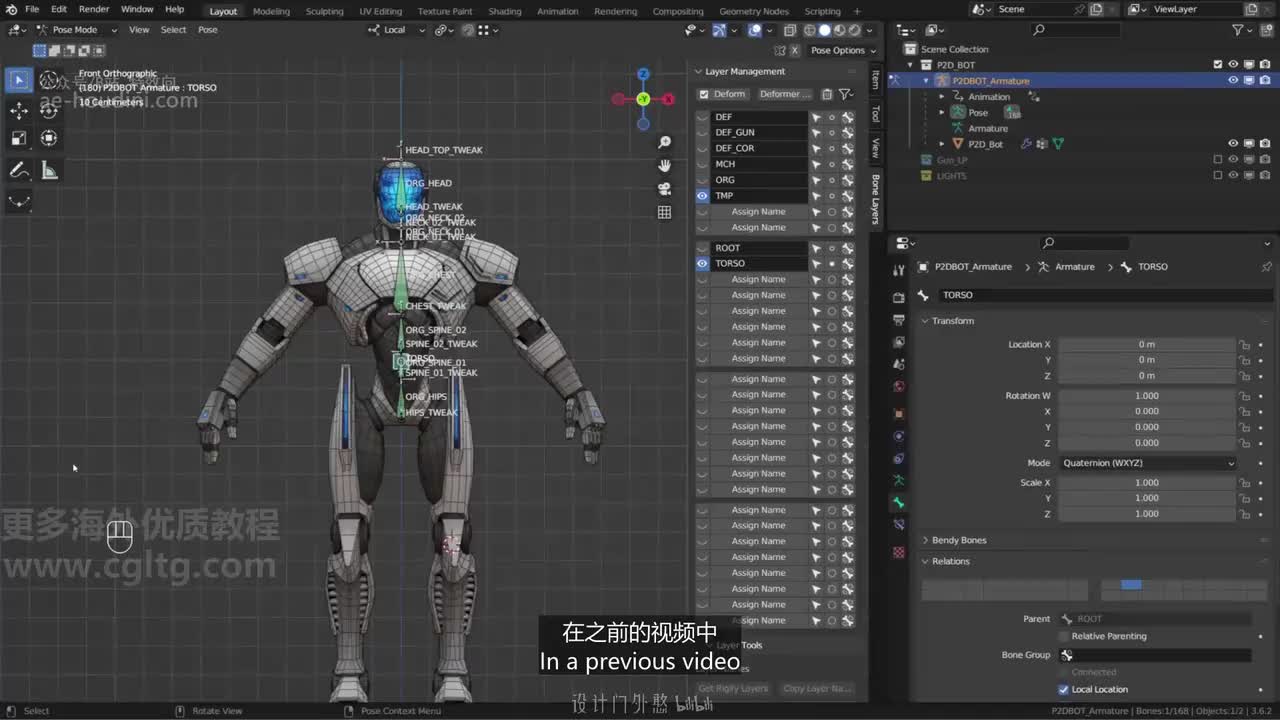Open the Pose Mode dropdown
The height and width of the screenshot is (720, 1280).
pos(76,30)
